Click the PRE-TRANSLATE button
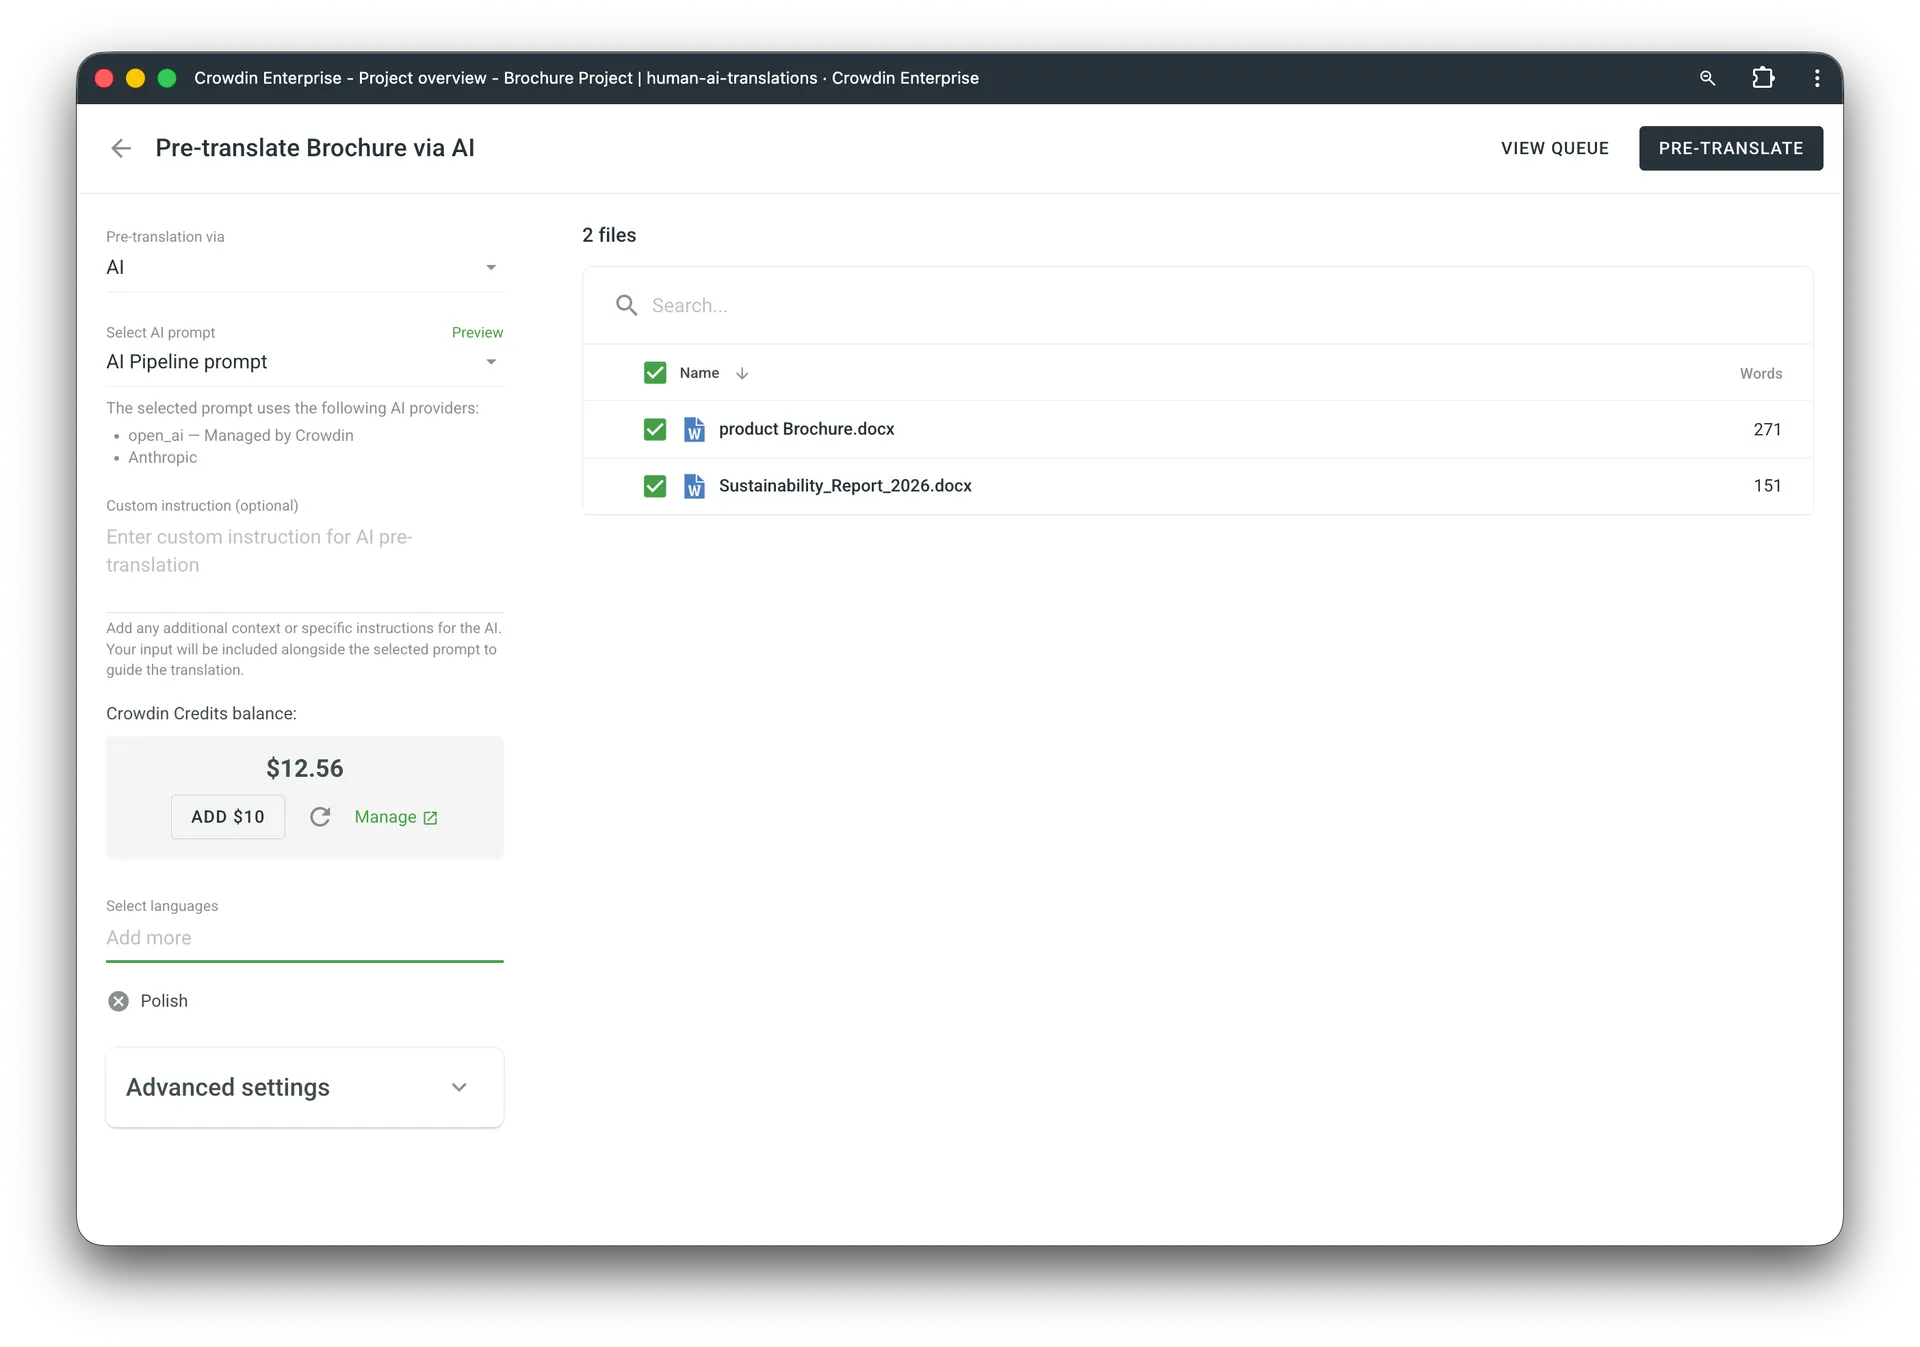This screenshot has height=1347, width=1920. 1731,148
